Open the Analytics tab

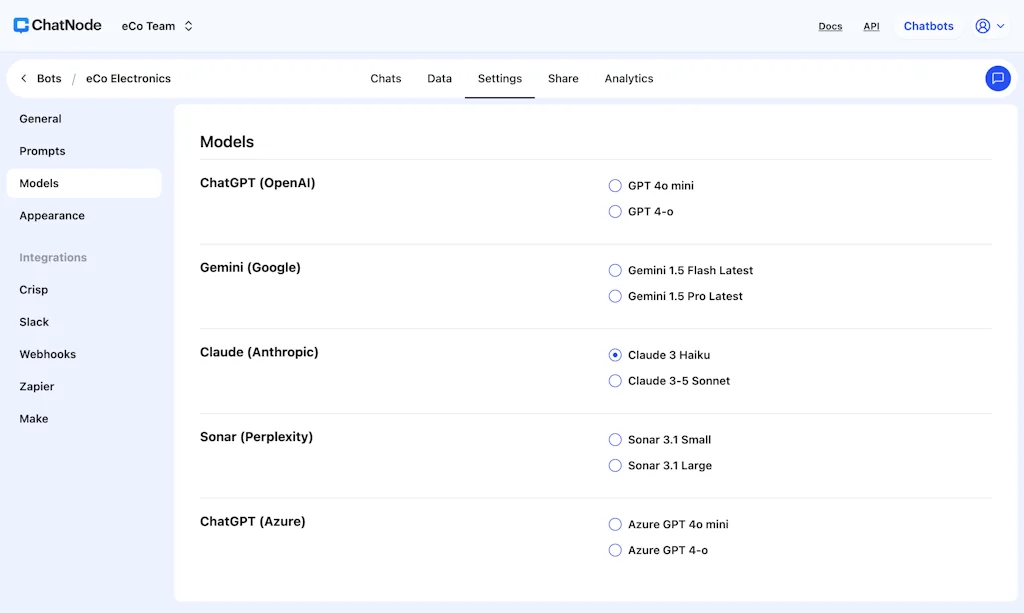(x=629, y=78)
